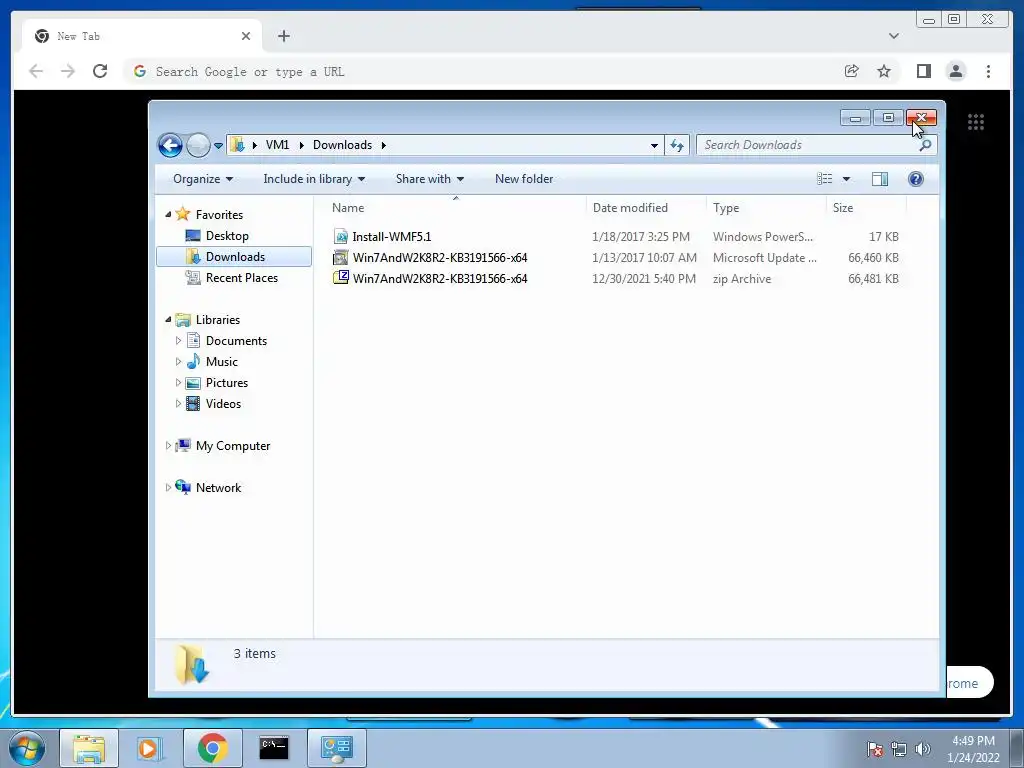Viewport: 1024px width, 768px height.
Task: Click Explorer's greyed forward arrow button
Action: [198, 145]
